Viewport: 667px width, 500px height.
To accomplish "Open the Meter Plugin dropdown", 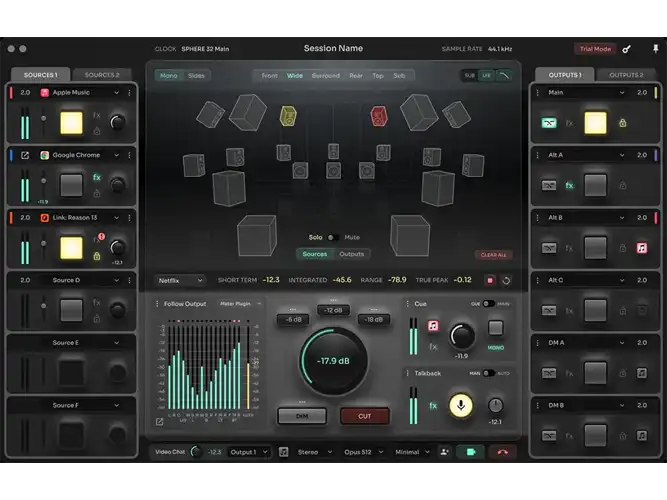I will pos(239,303).
